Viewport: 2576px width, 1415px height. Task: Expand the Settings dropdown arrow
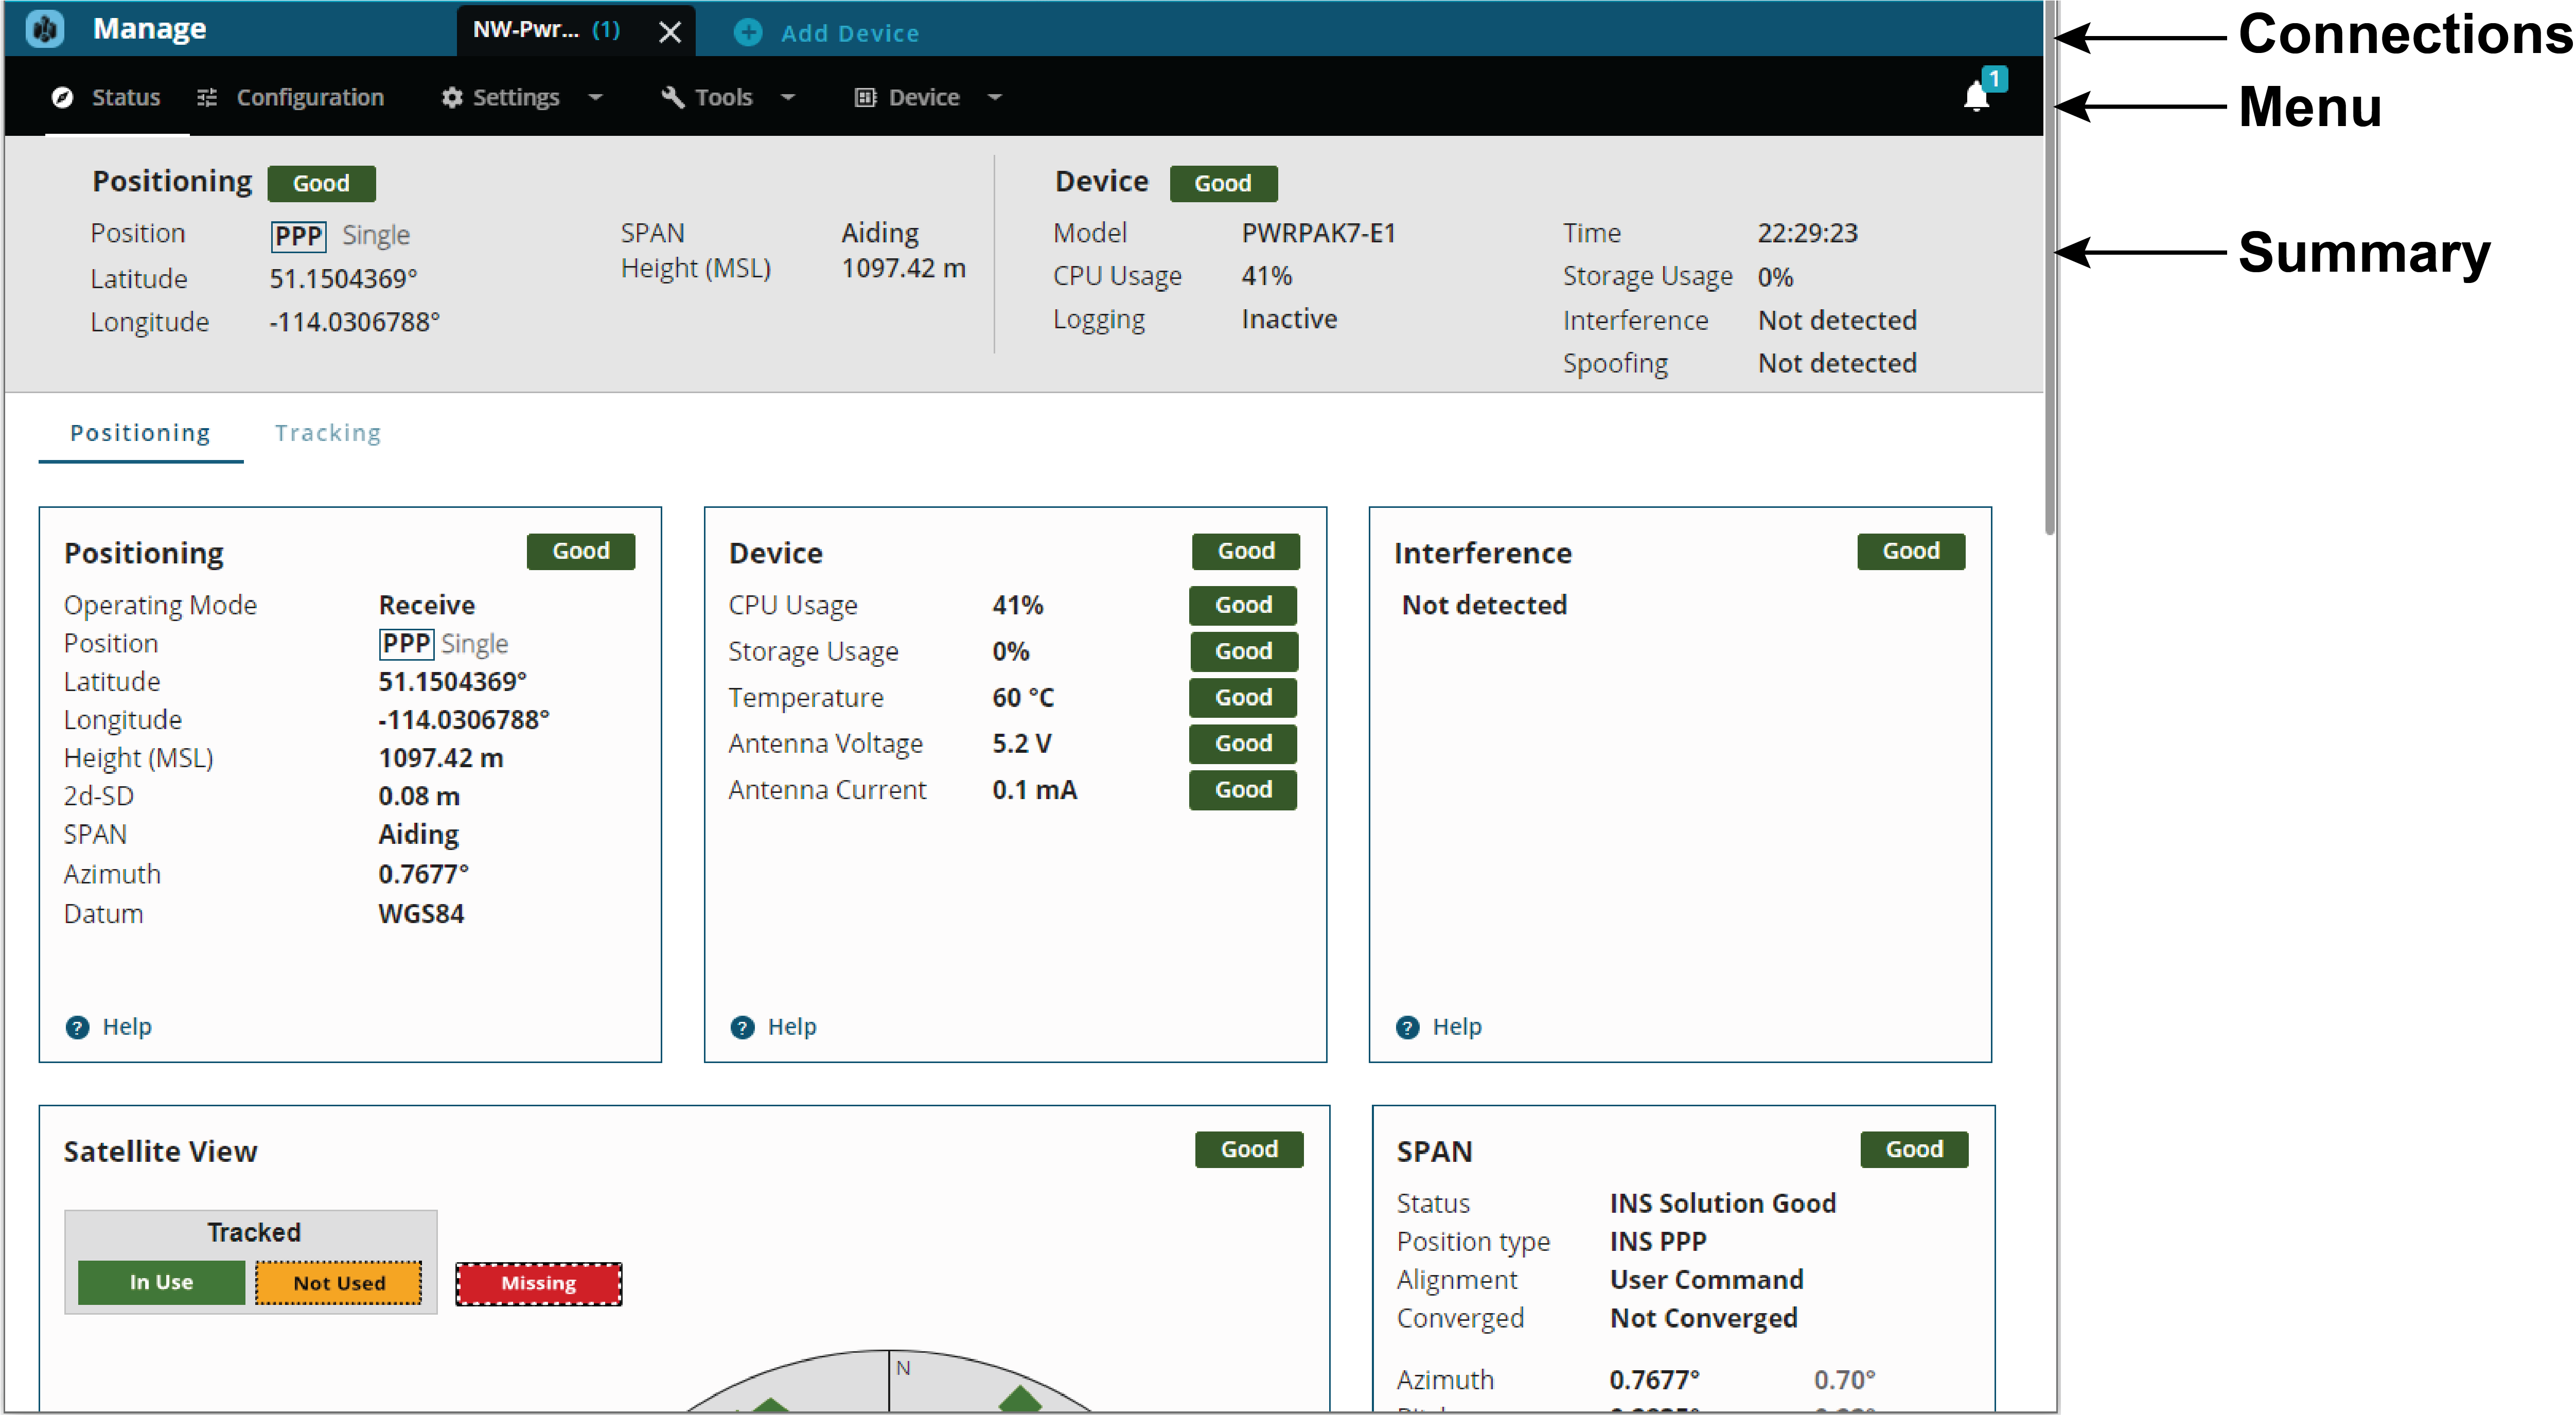coord(596,97)
